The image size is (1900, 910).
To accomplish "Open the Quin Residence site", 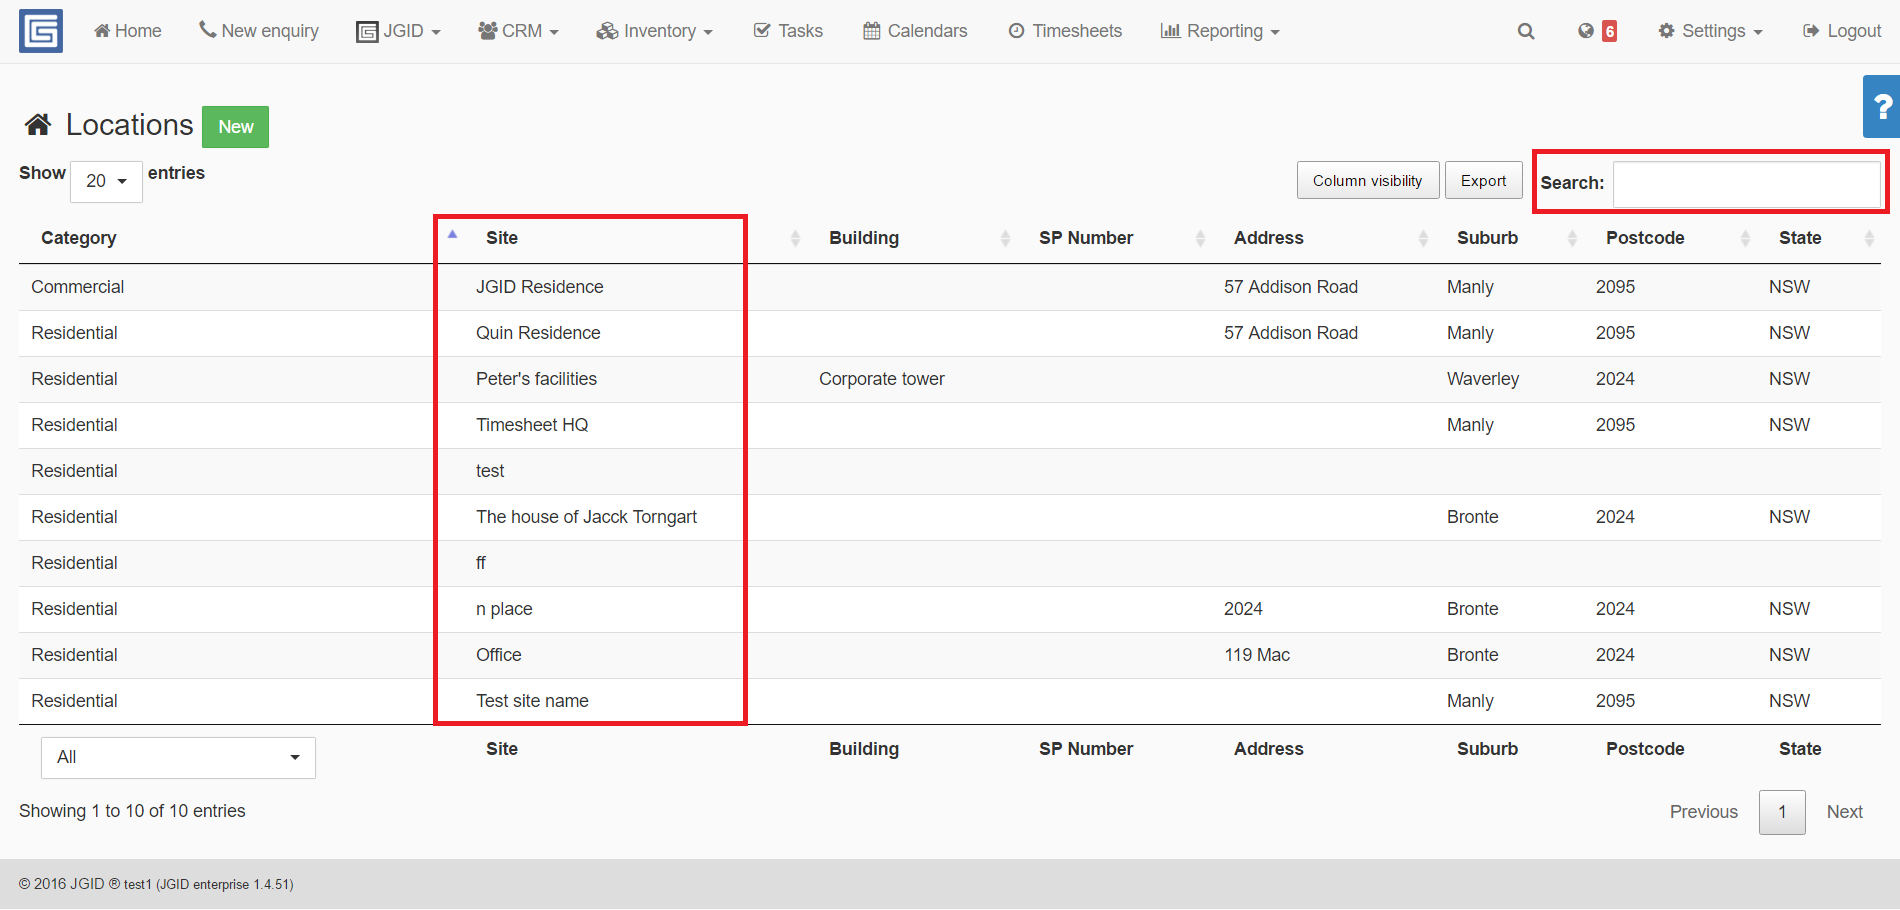I will click(x=538, y=333).
